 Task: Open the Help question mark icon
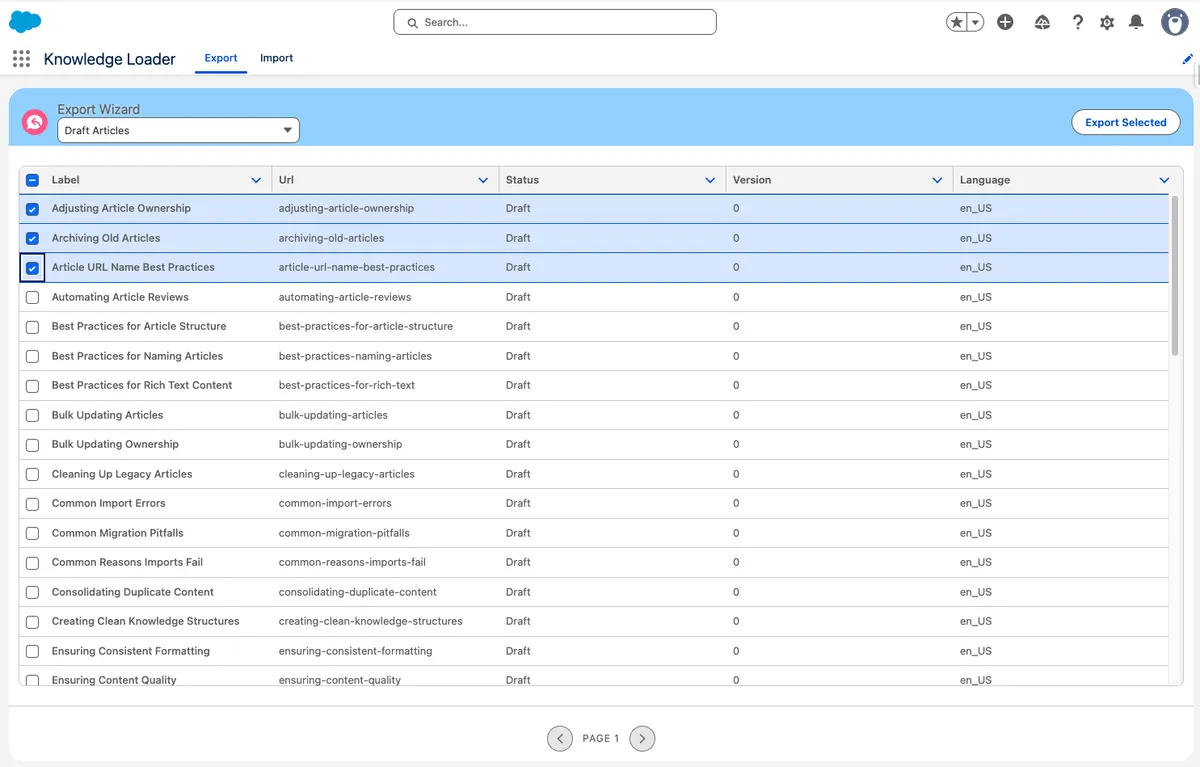pos(1077,22)
